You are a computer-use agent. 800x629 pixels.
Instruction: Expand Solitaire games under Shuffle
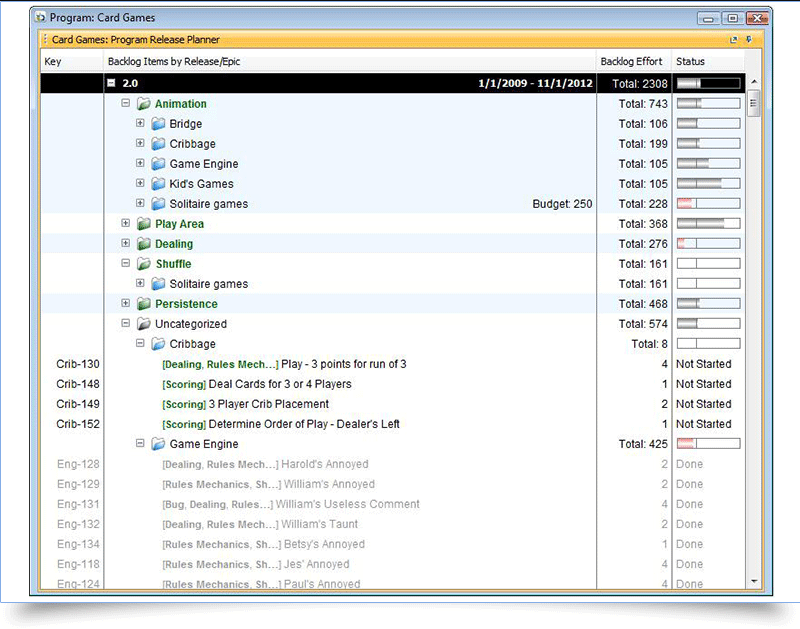[141, 284]
